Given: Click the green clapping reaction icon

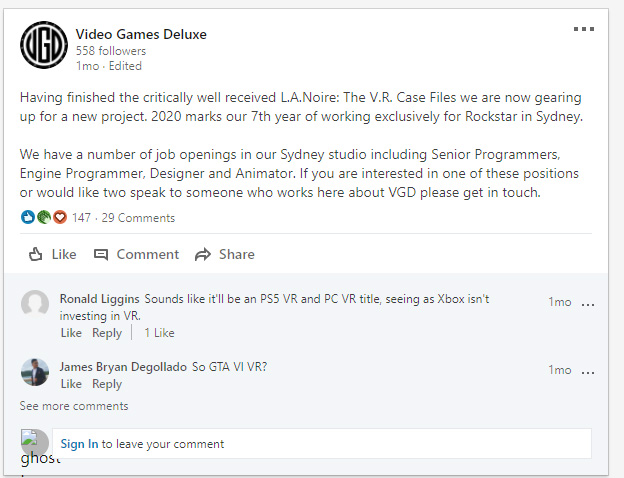Looking at the screenshot, I should (44, 217).
